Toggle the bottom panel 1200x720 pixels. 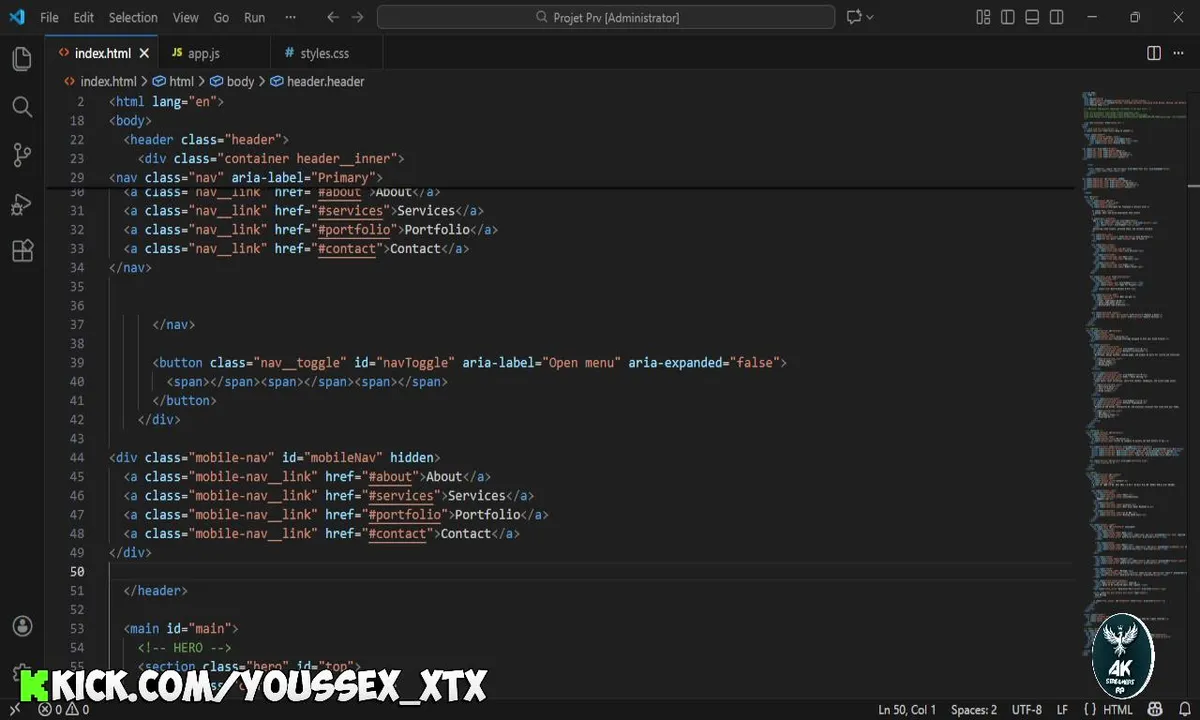1032,17
